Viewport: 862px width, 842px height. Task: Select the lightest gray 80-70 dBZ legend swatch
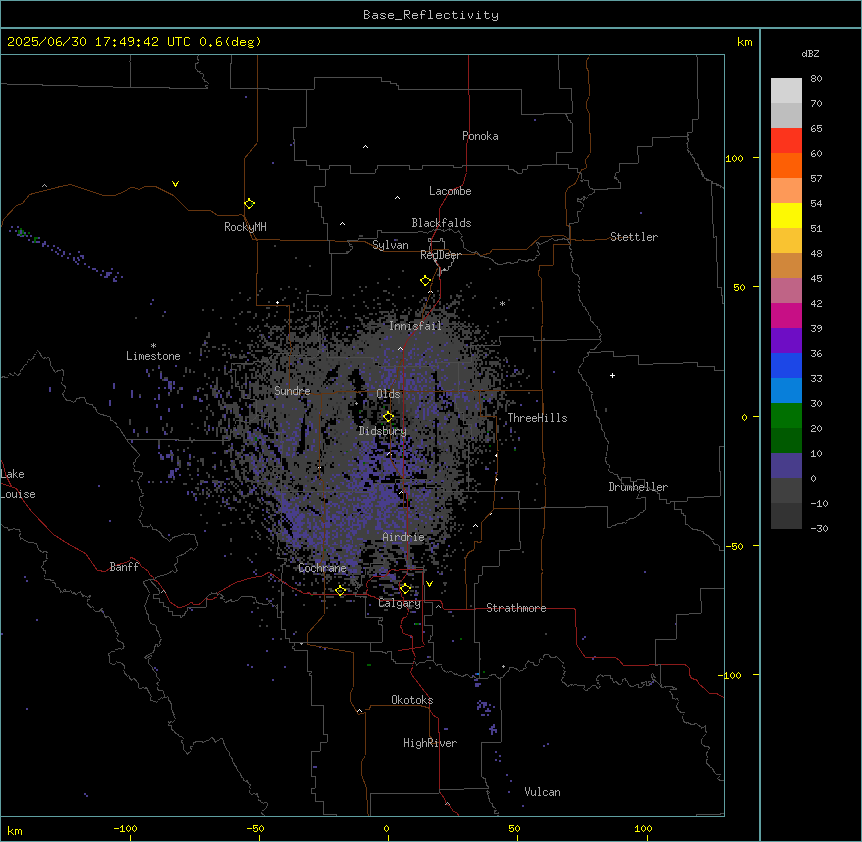(x=786, y=91)
